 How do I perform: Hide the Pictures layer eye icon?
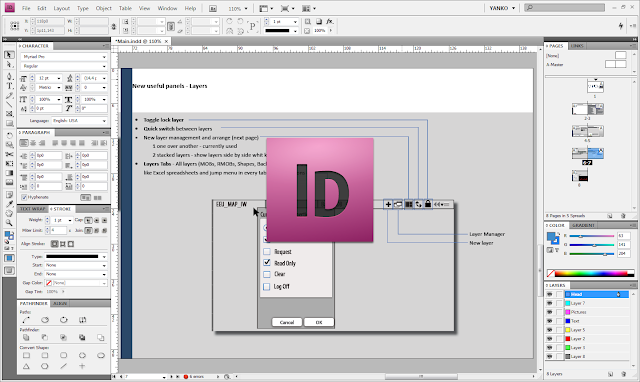click(x=549, y=312)
